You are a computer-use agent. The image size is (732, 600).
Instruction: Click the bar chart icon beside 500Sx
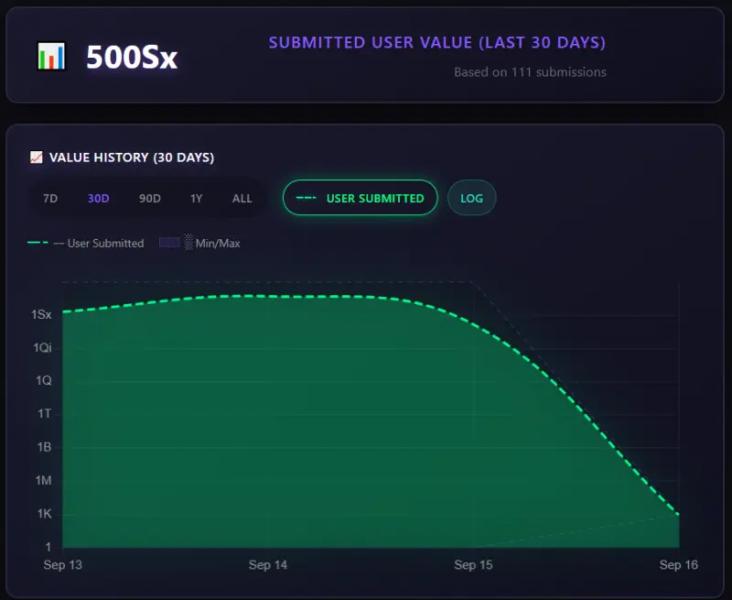point(51,56)
